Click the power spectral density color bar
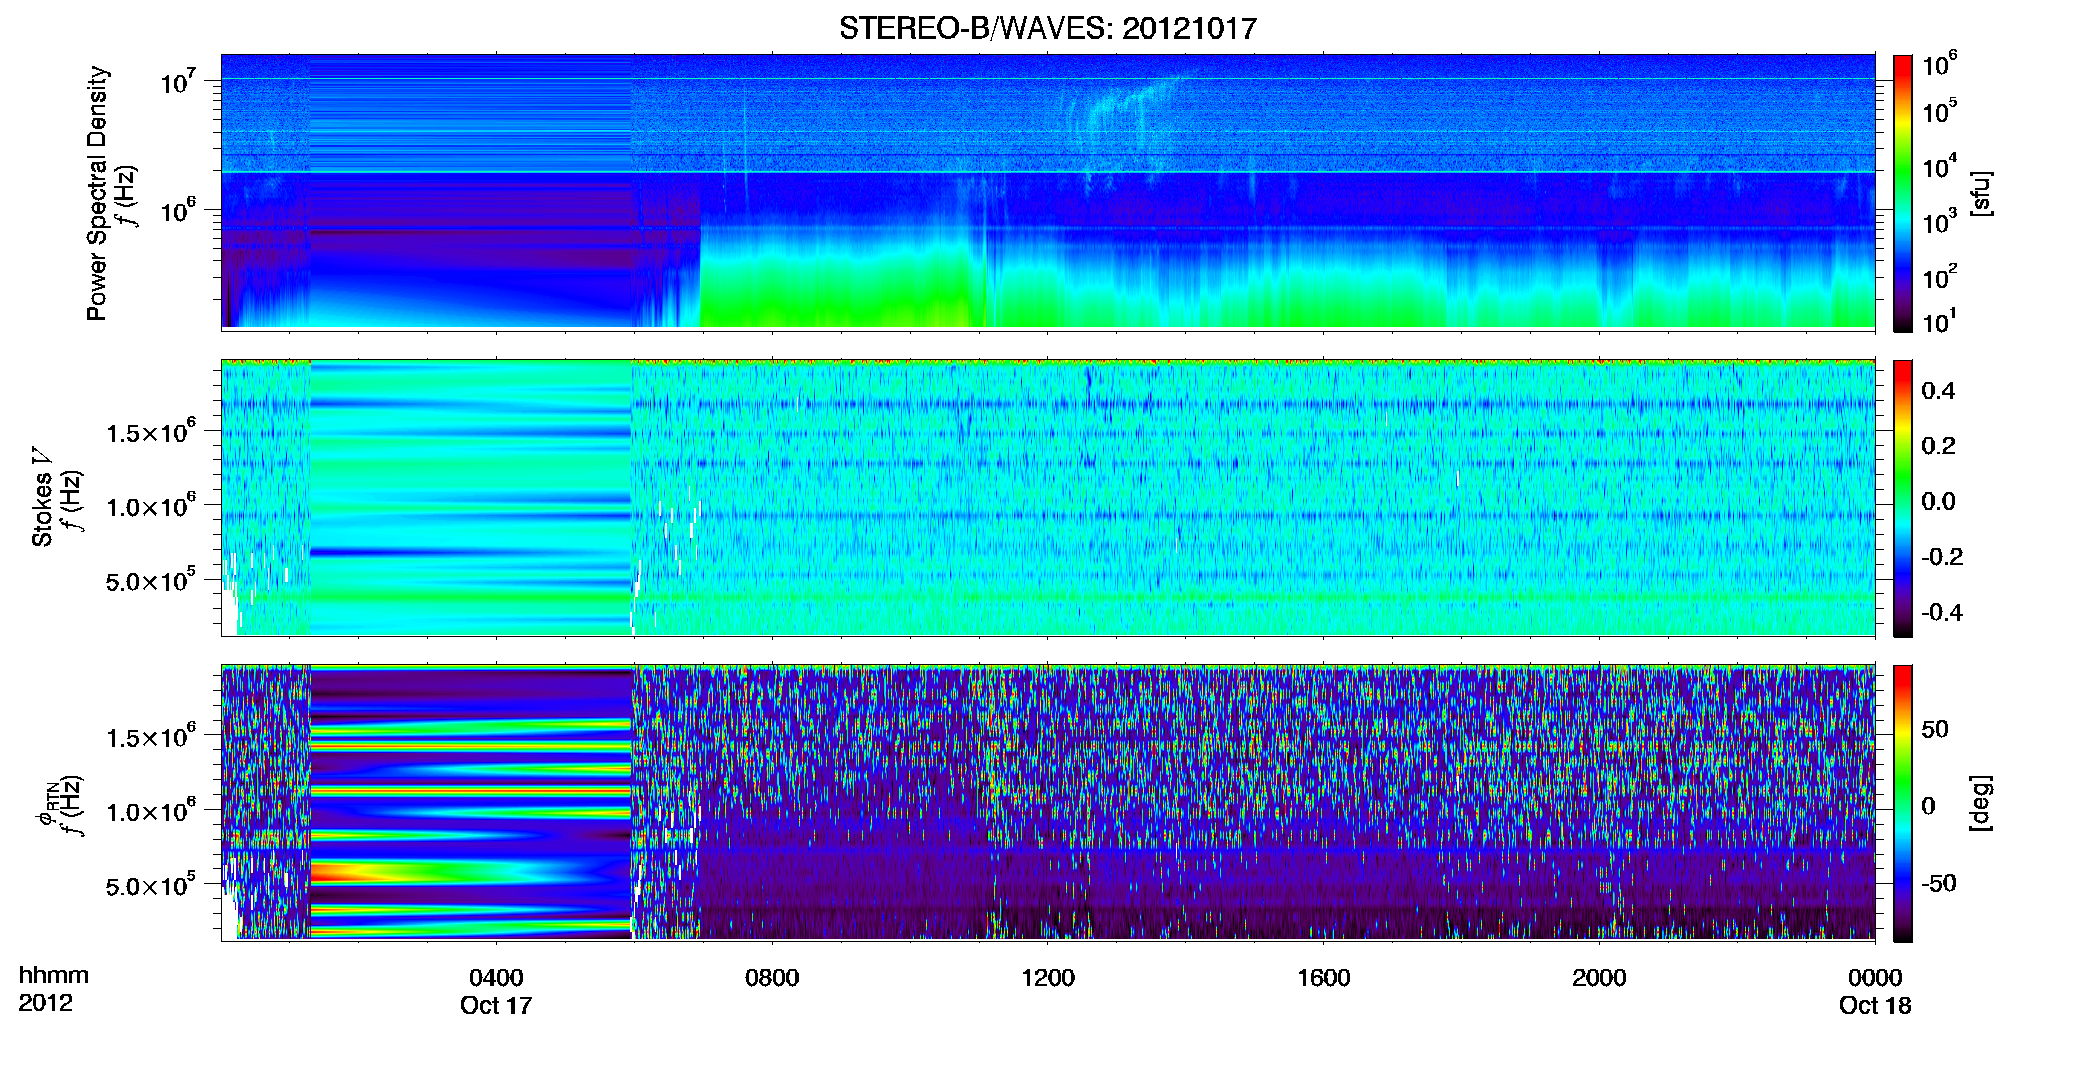2096x1080 pixels. click(1903, 193)
